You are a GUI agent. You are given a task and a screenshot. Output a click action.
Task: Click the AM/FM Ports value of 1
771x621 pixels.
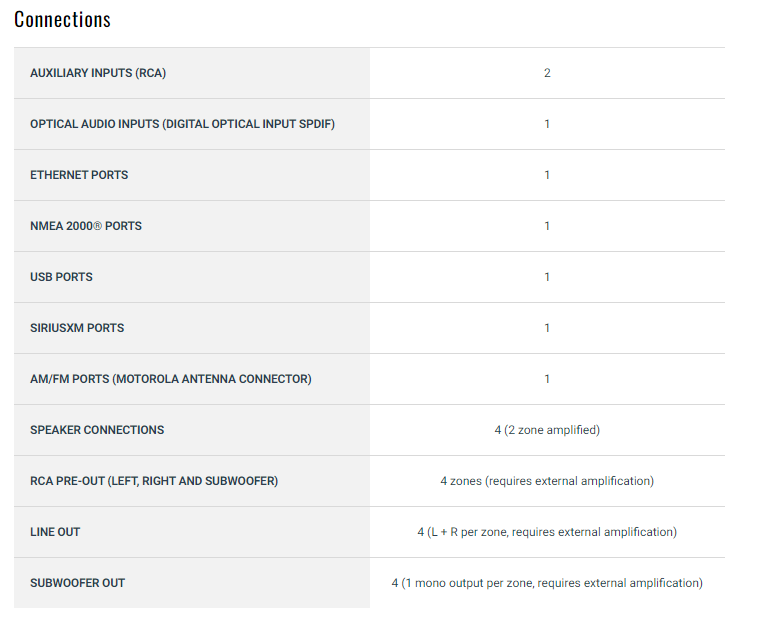(547, 379)
